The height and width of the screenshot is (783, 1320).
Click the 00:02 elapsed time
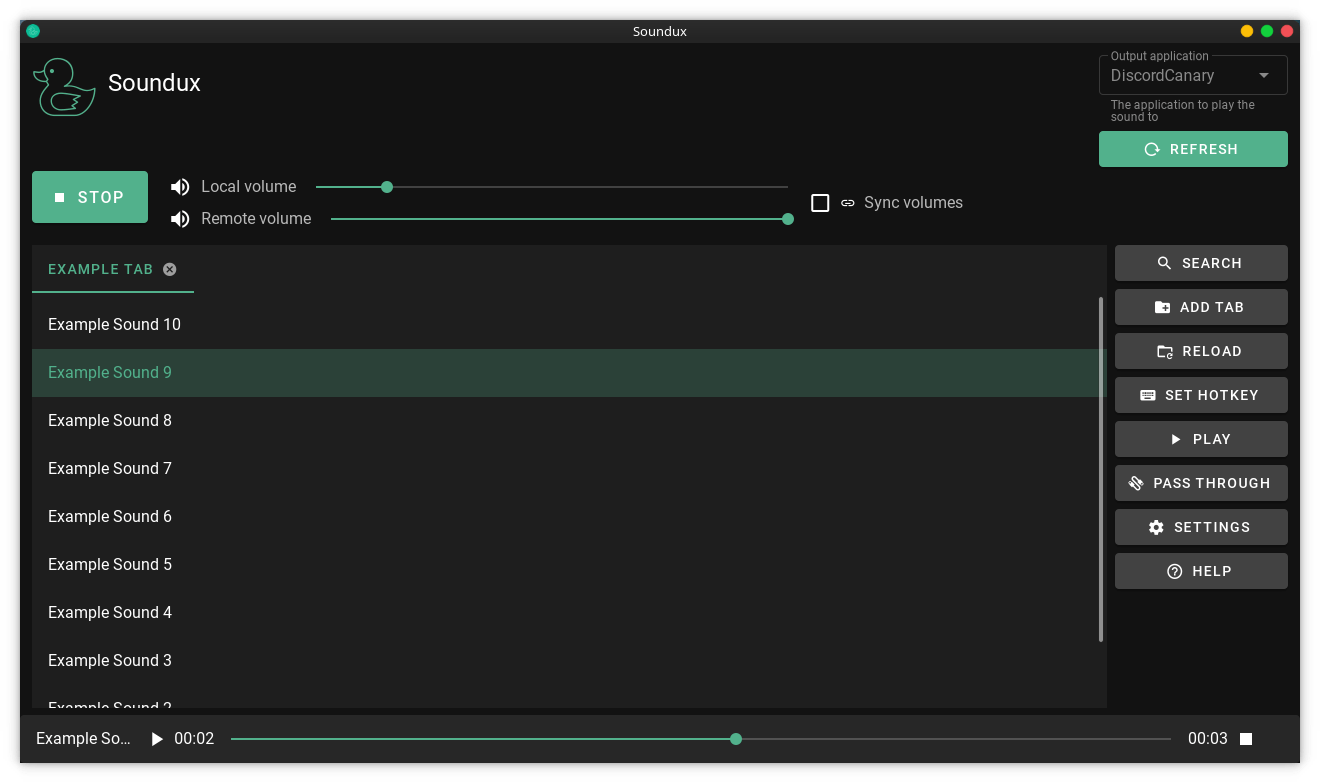pyautogui.click(x=194, y=739)
